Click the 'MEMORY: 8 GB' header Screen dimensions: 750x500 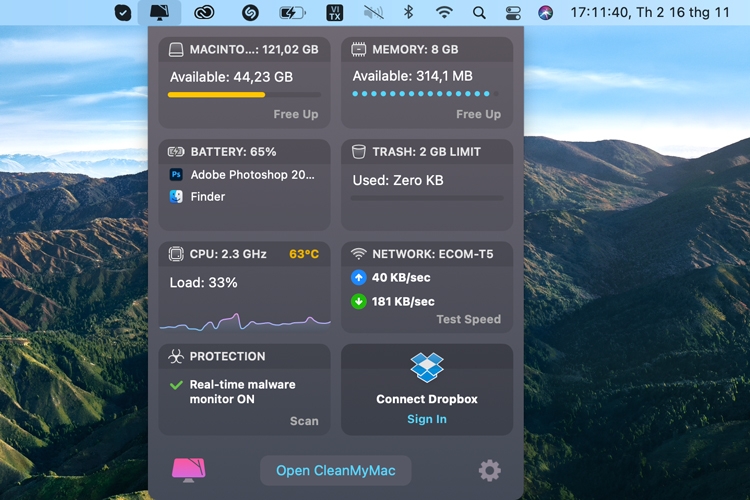(x=415, y=49)
